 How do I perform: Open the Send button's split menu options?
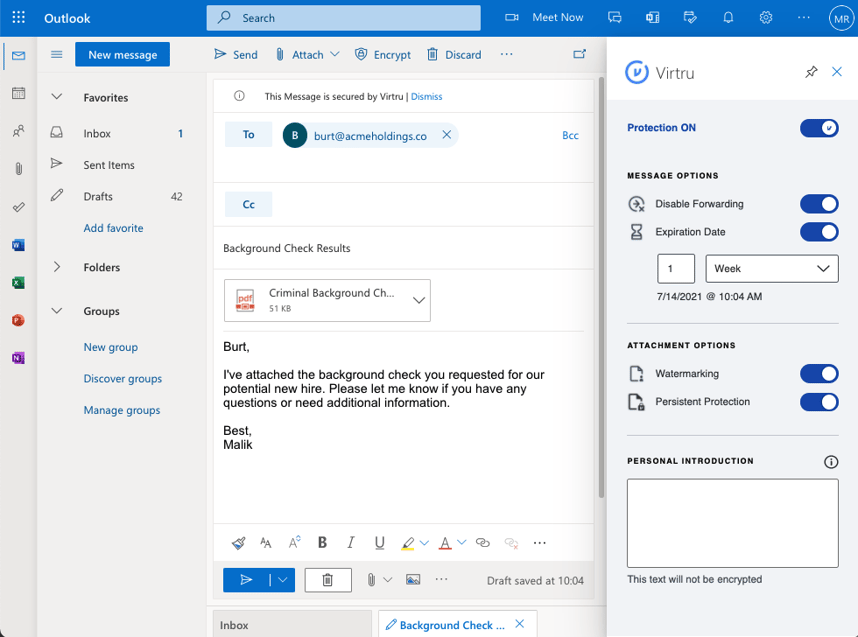click(x=281, y=580)
